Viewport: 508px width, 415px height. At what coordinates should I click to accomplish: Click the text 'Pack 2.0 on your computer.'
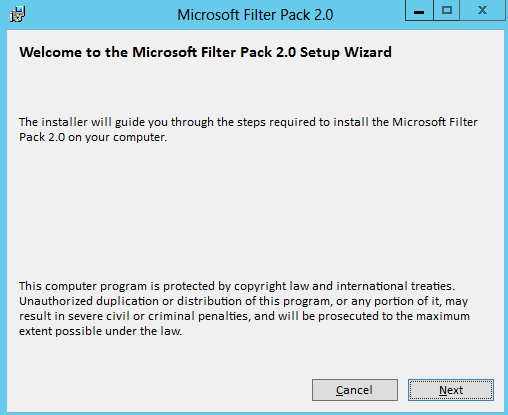click(93, 137)
